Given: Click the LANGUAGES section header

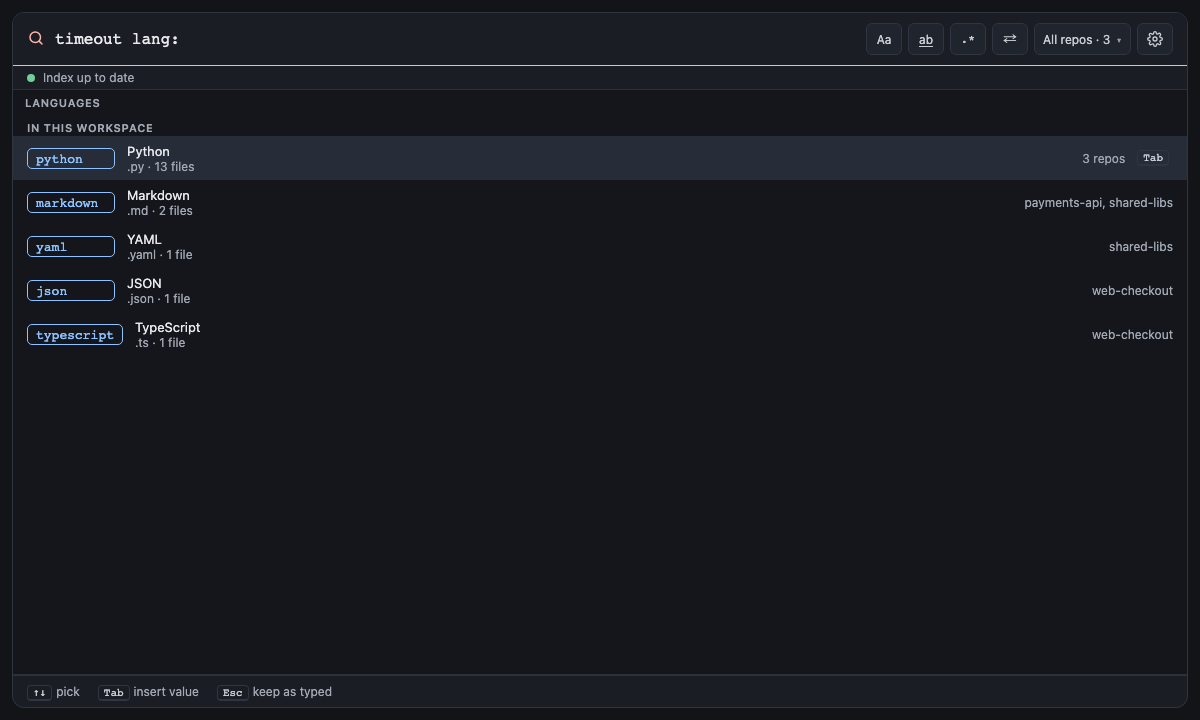Looking at the screenshot, I should 62,103.
